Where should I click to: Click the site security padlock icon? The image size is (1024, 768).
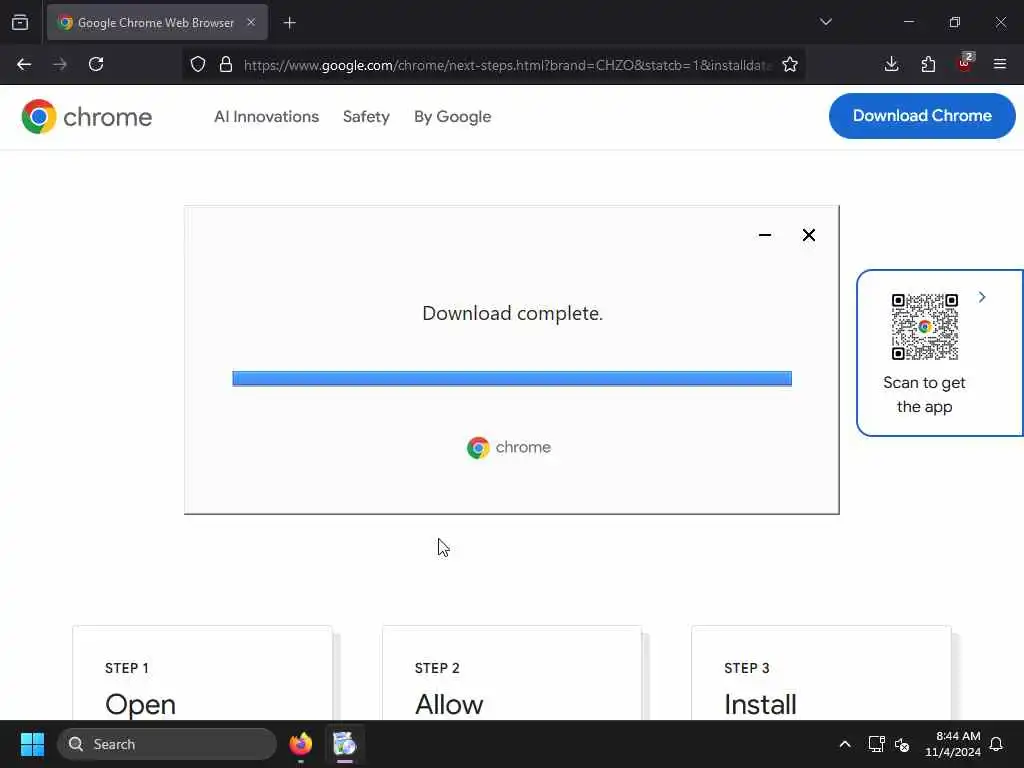pyautogui.click(x=226, y=64)
